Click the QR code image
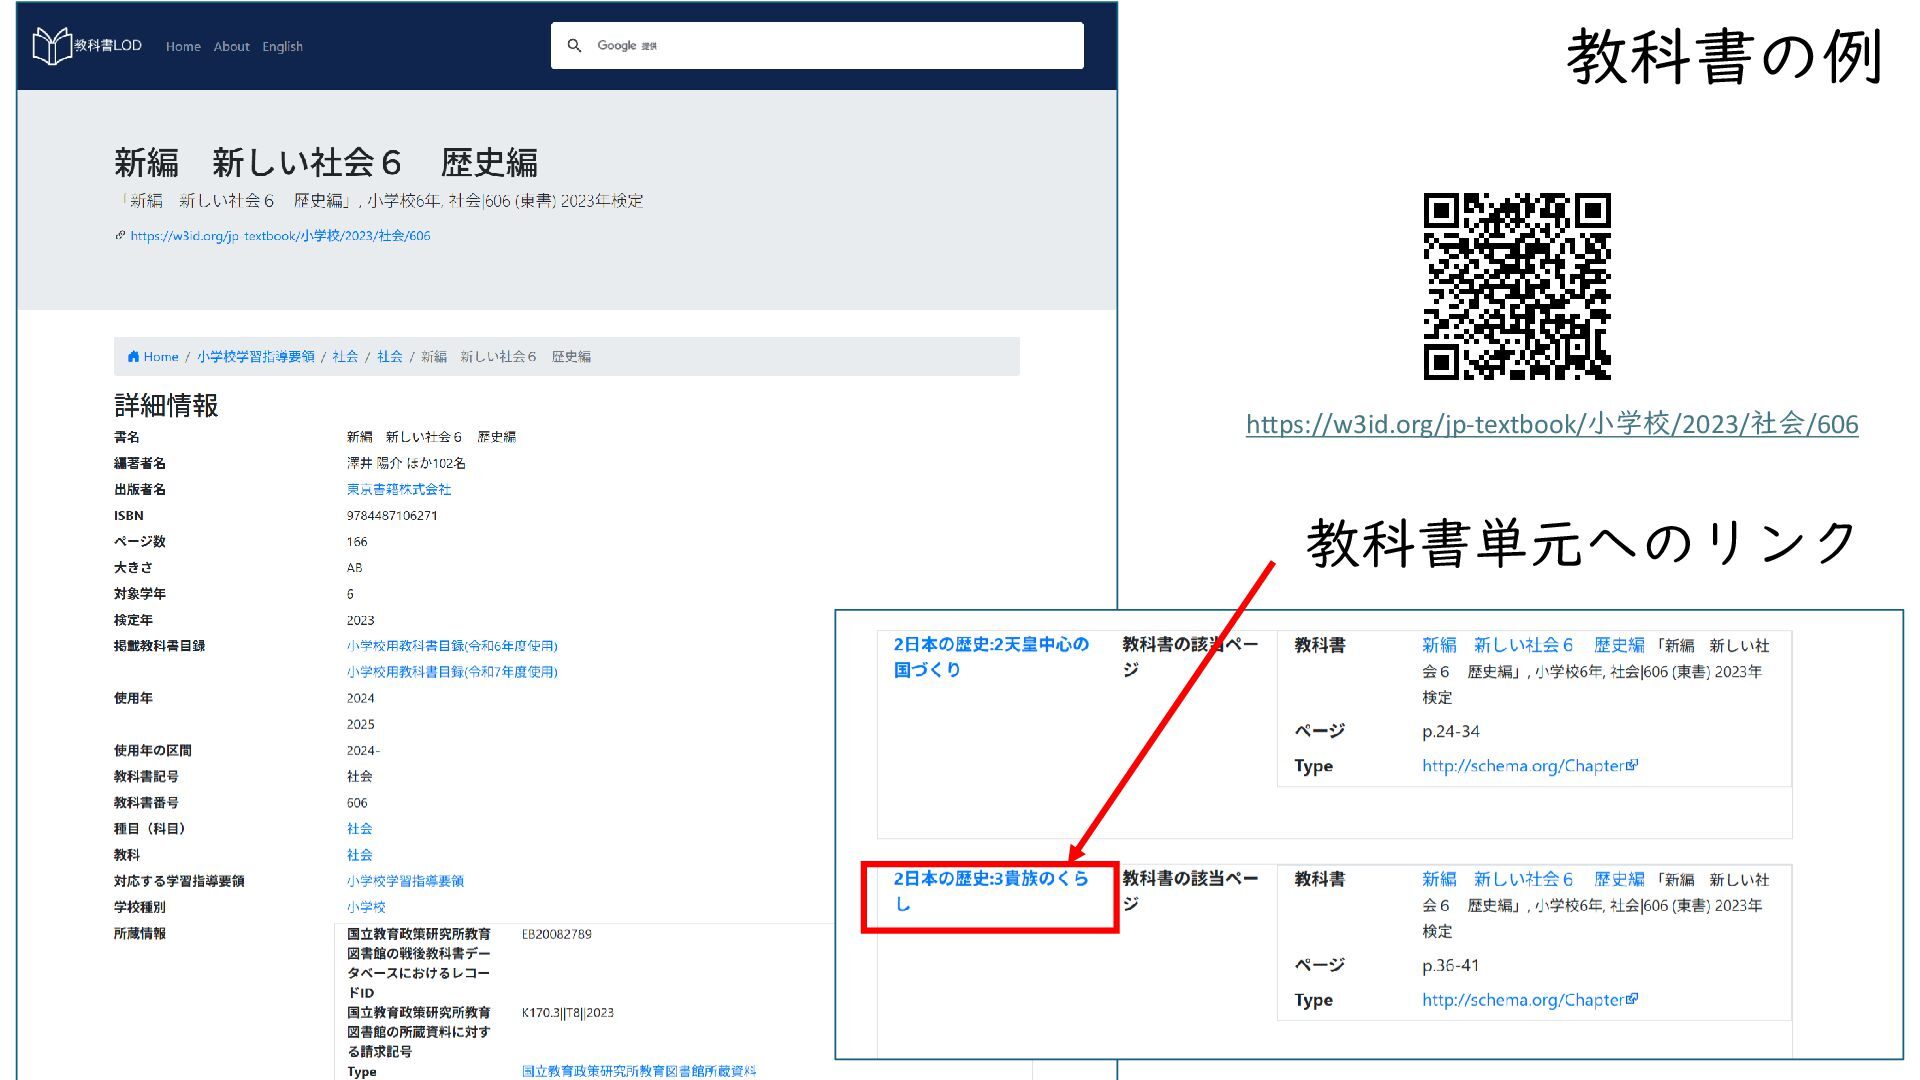 [1516, 286]
